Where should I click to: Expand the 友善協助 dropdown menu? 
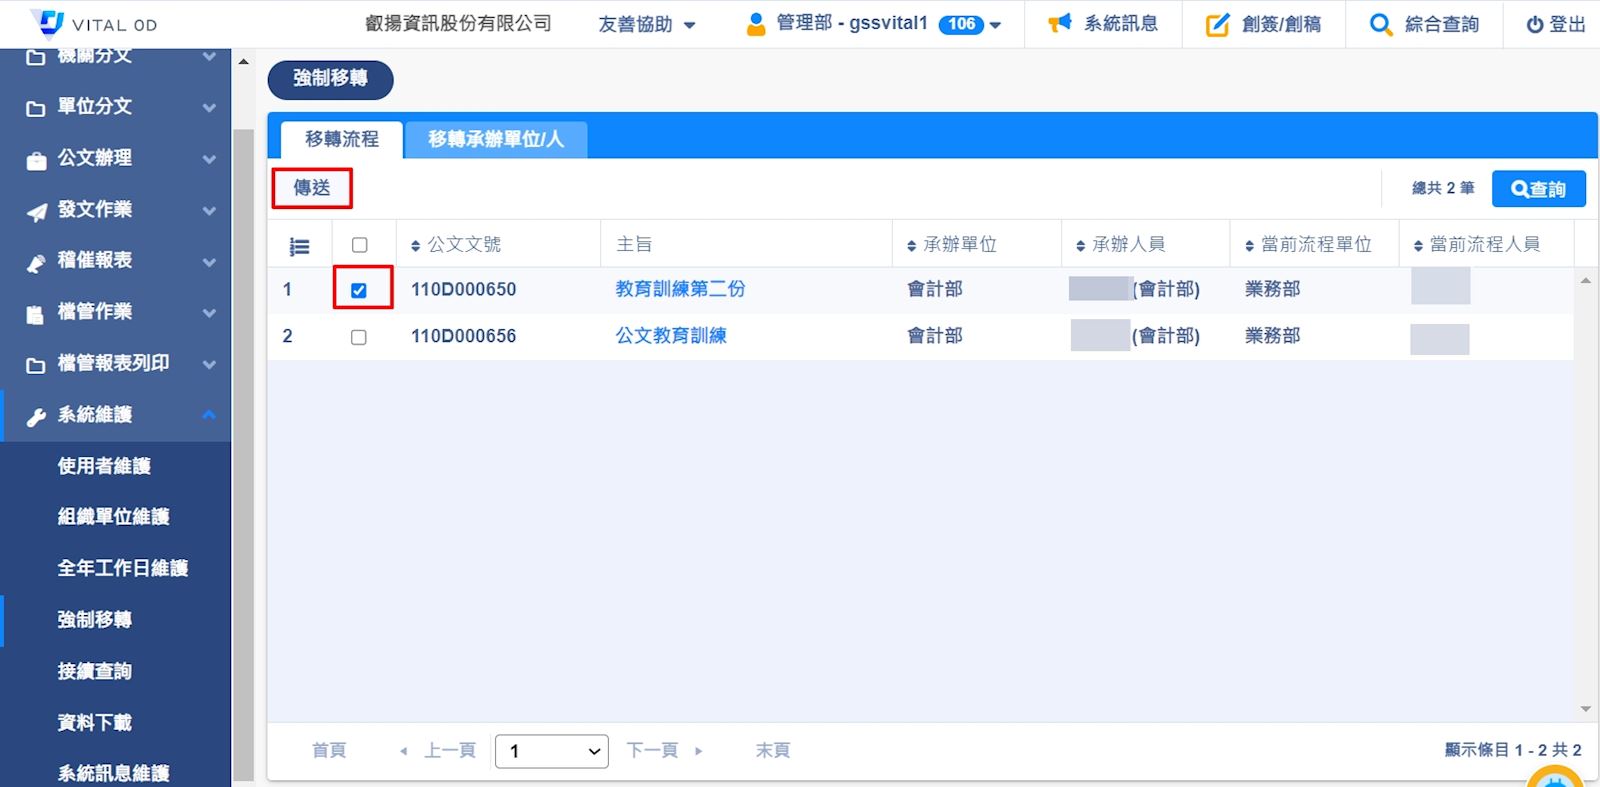pos(647,24)
